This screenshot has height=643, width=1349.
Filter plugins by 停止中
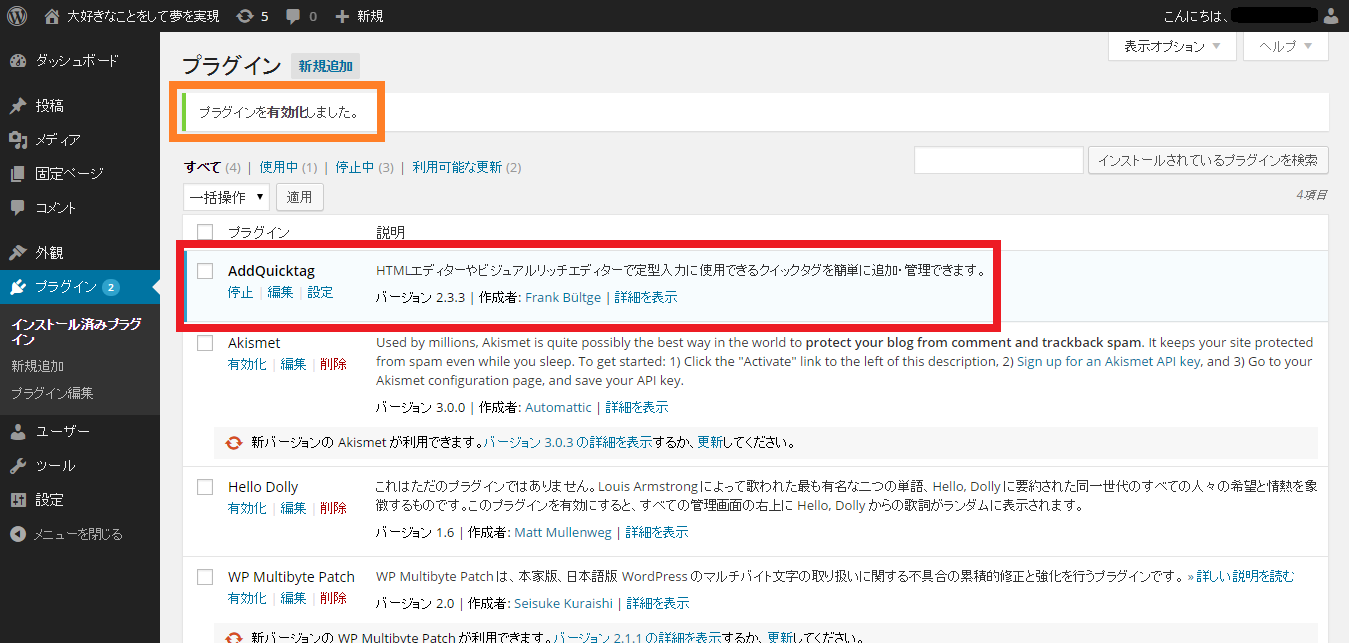click(355, 167)
